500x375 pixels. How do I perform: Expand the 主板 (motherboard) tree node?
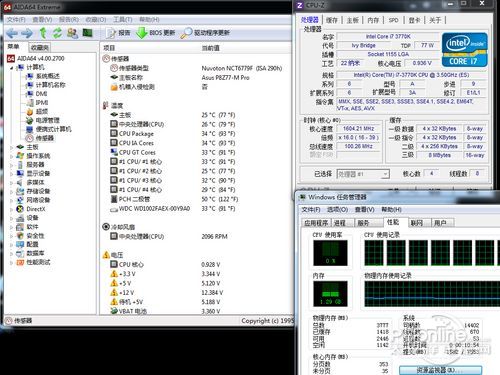point(11,147)
